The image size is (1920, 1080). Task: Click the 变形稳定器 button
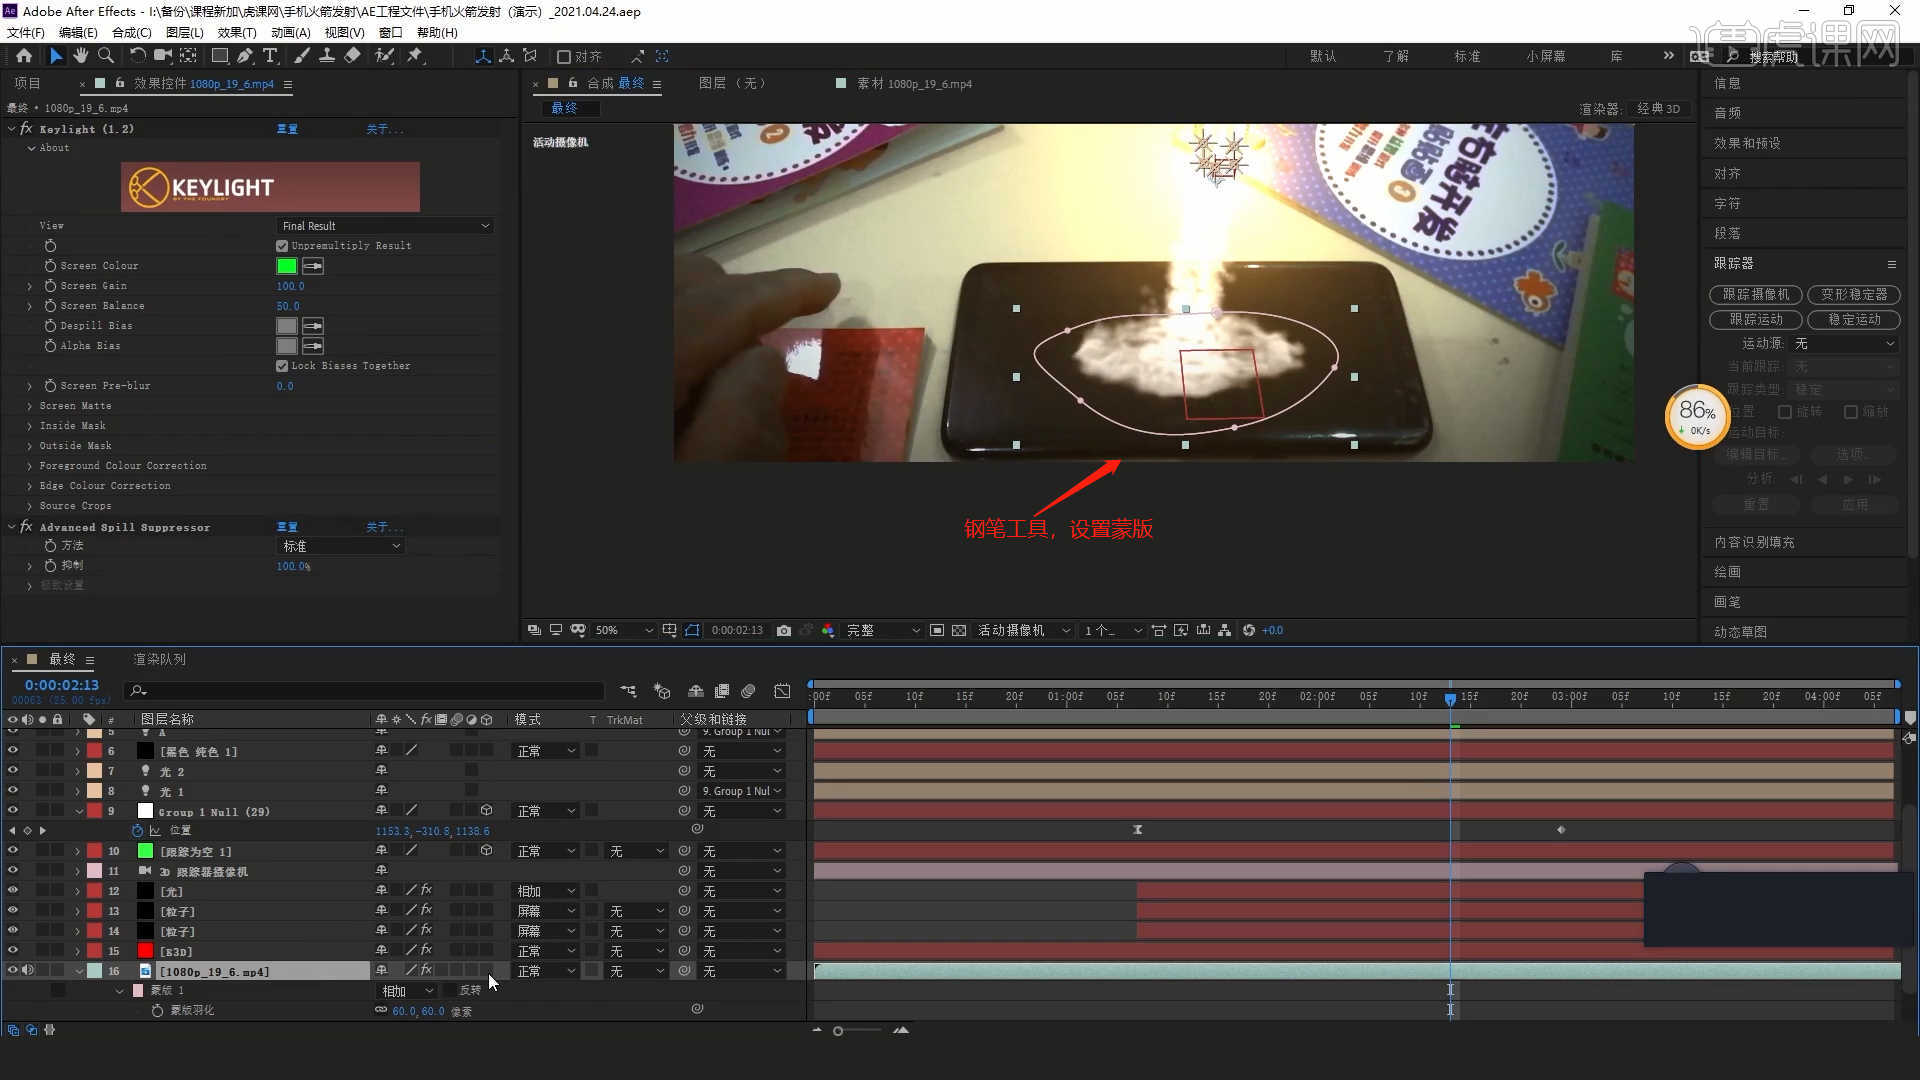coord(1854,295)
